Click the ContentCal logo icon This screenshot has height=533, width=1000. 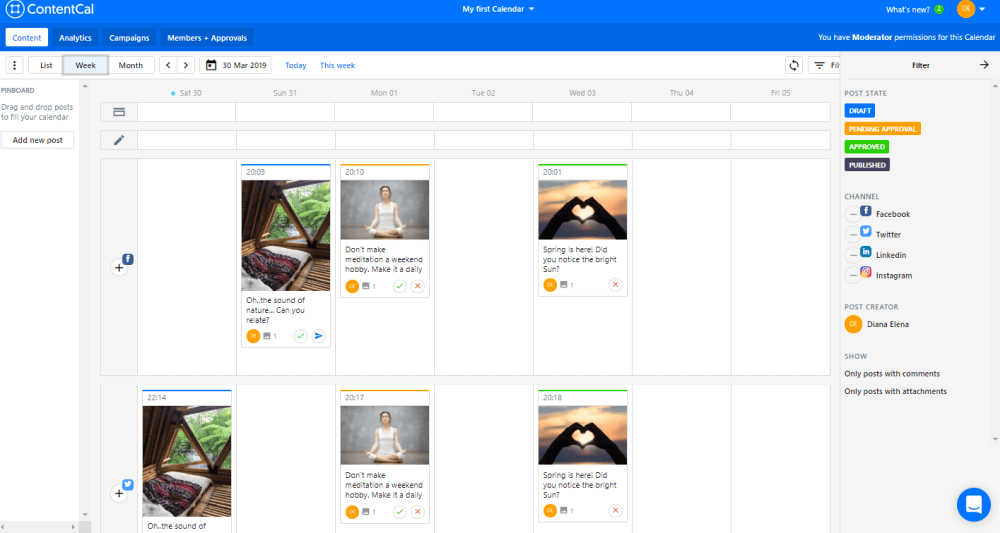point(15,9)
